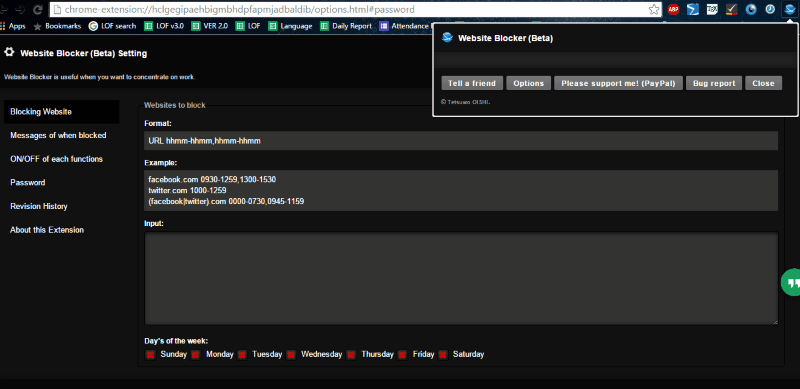Open About this Extension section

(47, 230)
